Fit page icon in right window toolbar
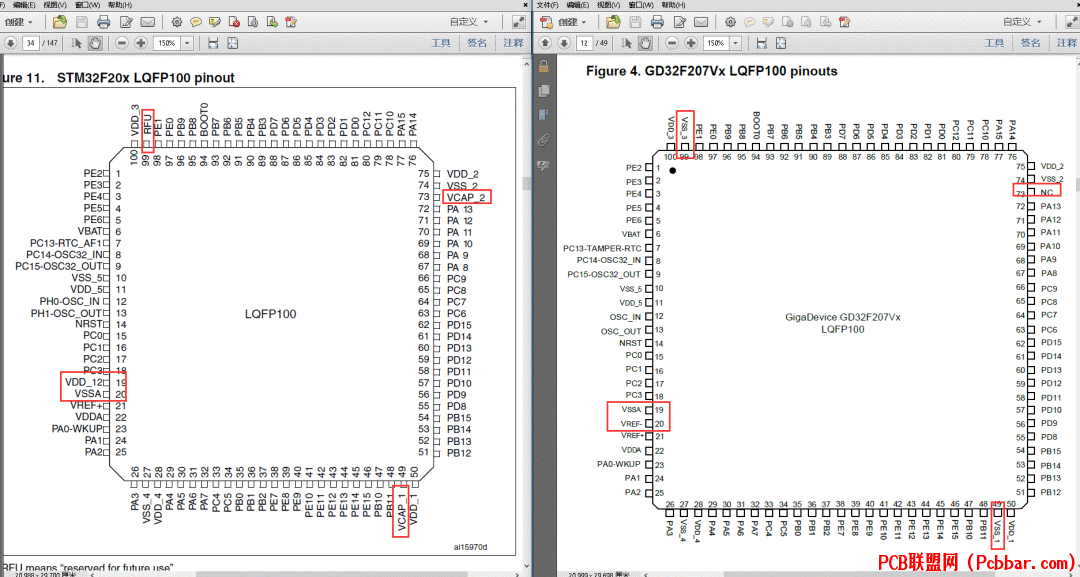Viewport: 1080px width, 577px height. click(781, 43)
